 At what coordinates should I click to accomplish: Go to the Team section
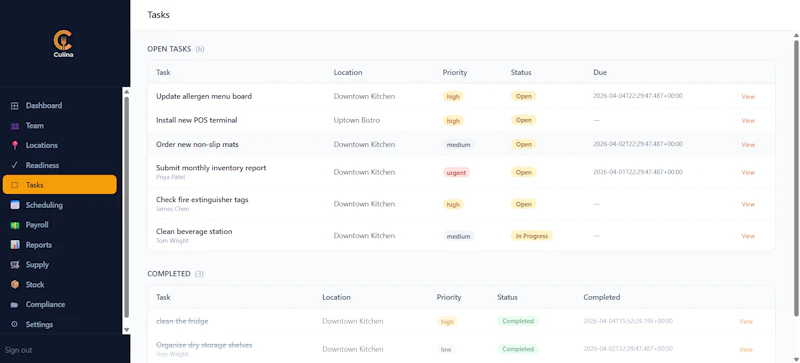(x=60, y=126)
